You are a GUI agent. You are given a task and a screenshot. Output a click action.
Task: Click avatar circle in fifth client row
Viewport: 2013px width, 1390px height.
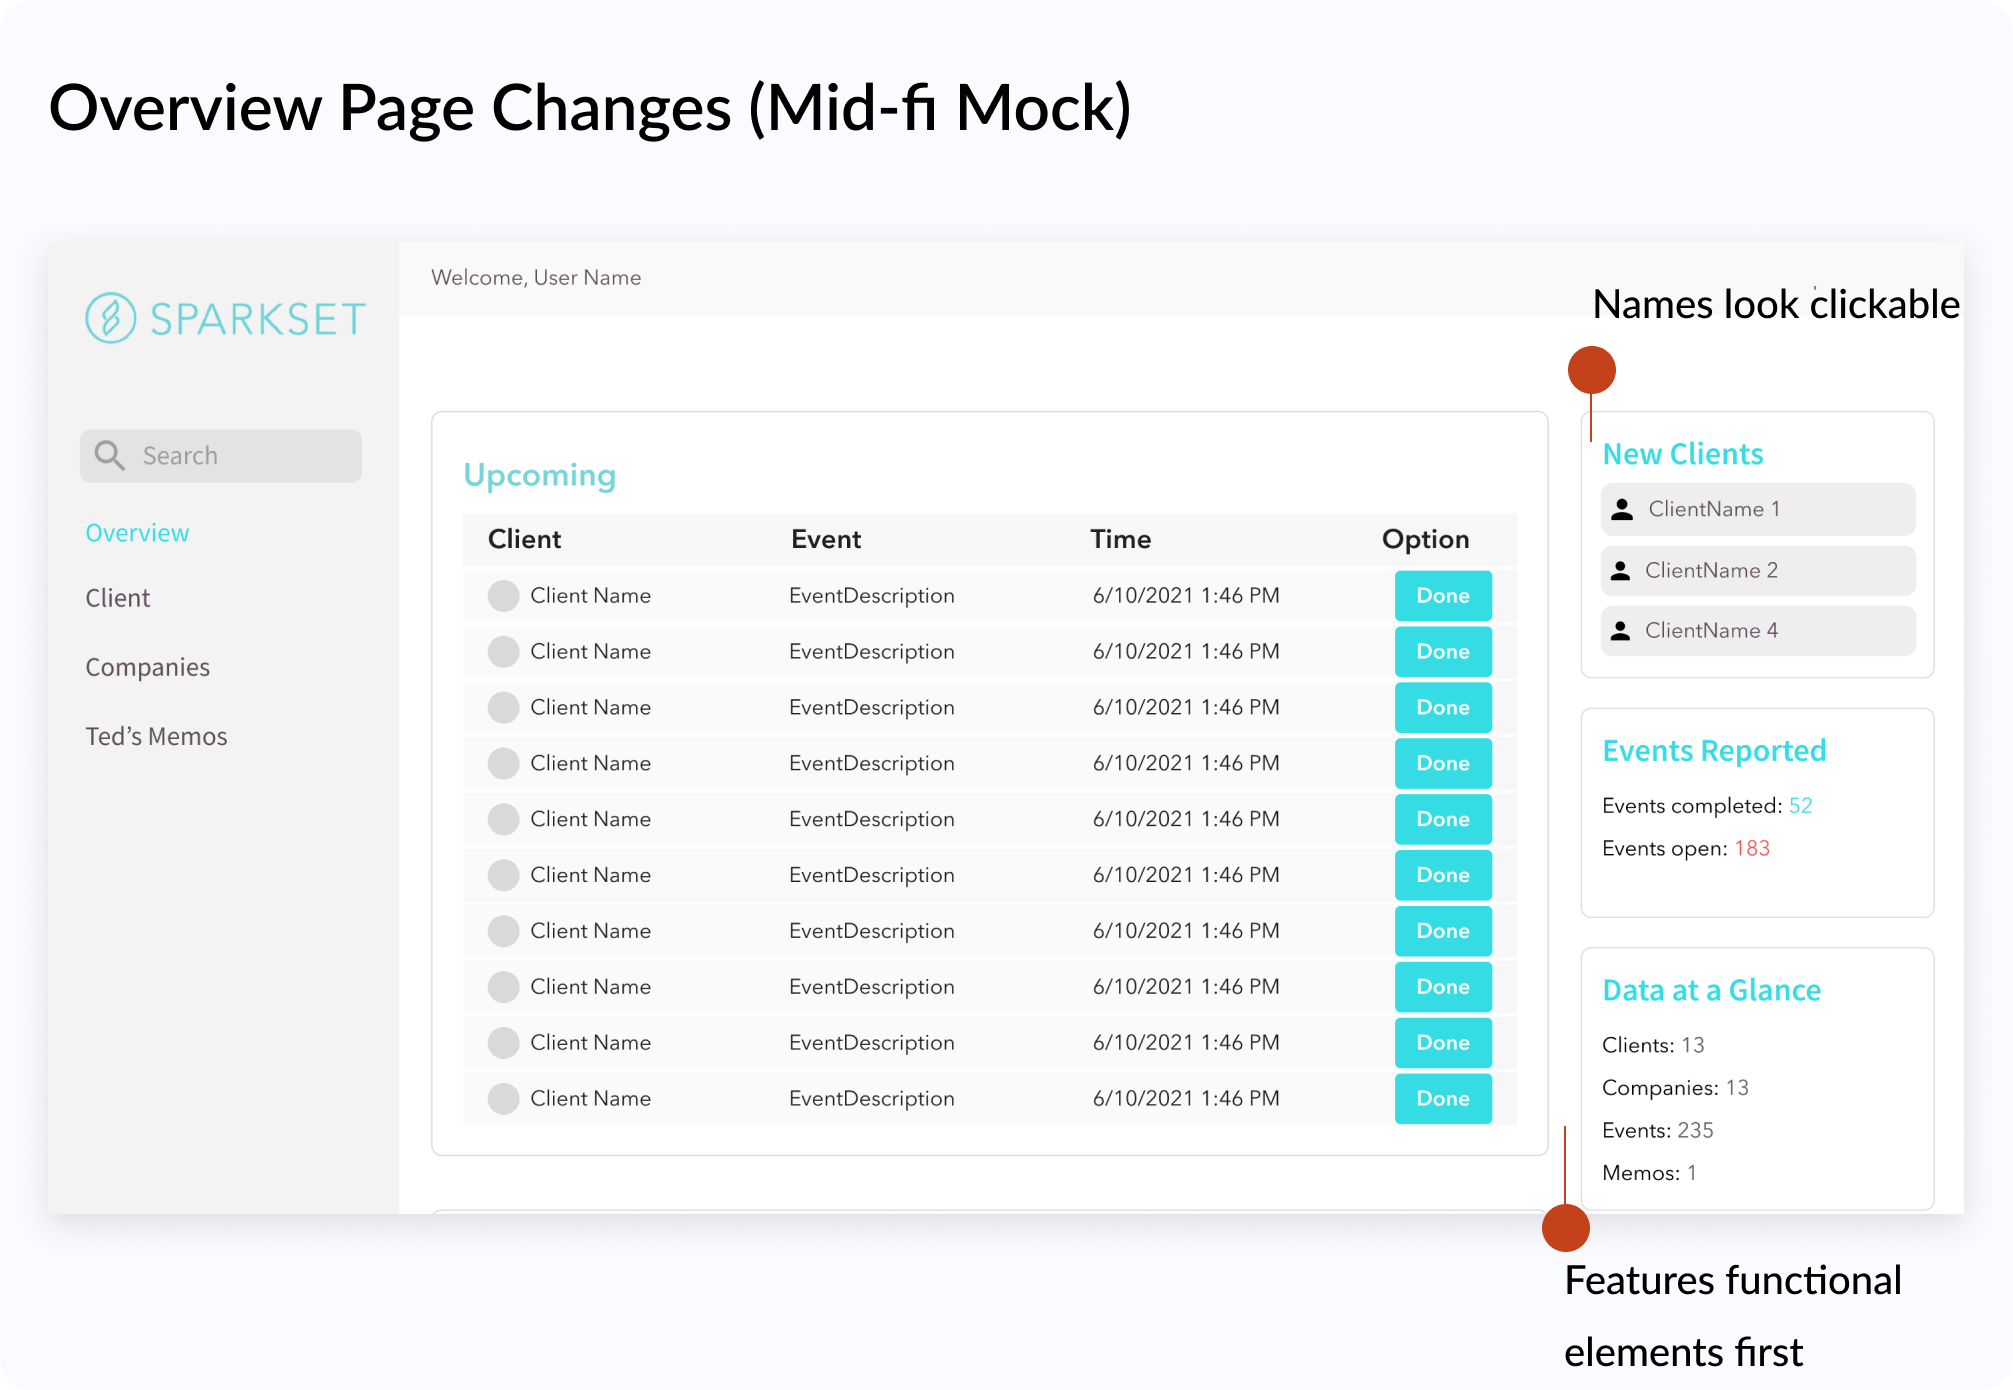503,820
